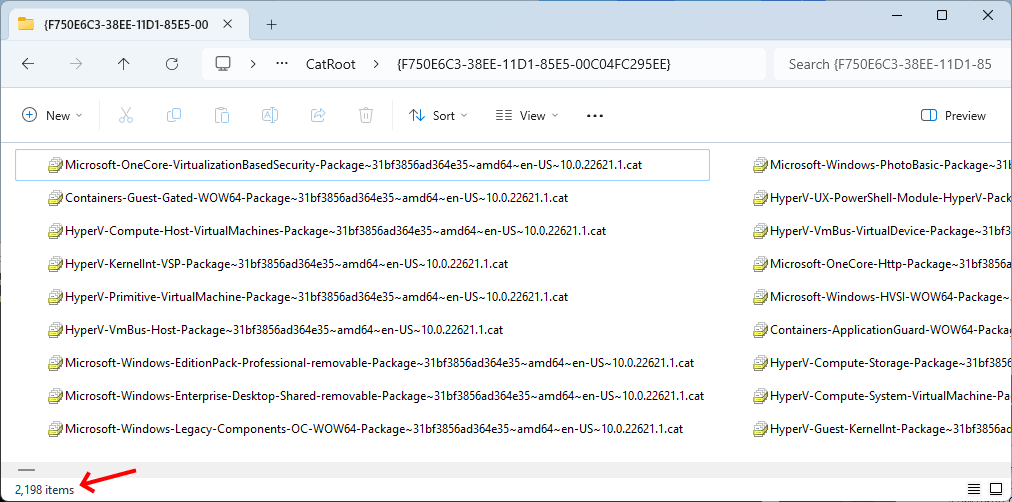
Task: Open the See more options menu
Action: click(595, 116)
